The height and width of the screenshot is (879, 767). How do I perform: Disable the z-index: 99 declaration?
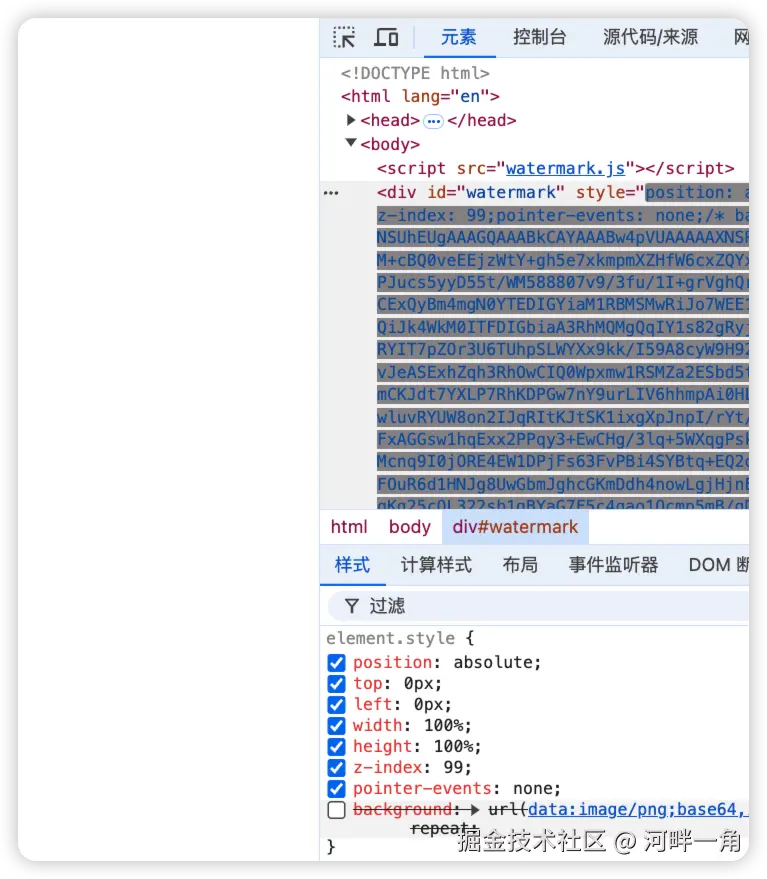click(336, 768)
